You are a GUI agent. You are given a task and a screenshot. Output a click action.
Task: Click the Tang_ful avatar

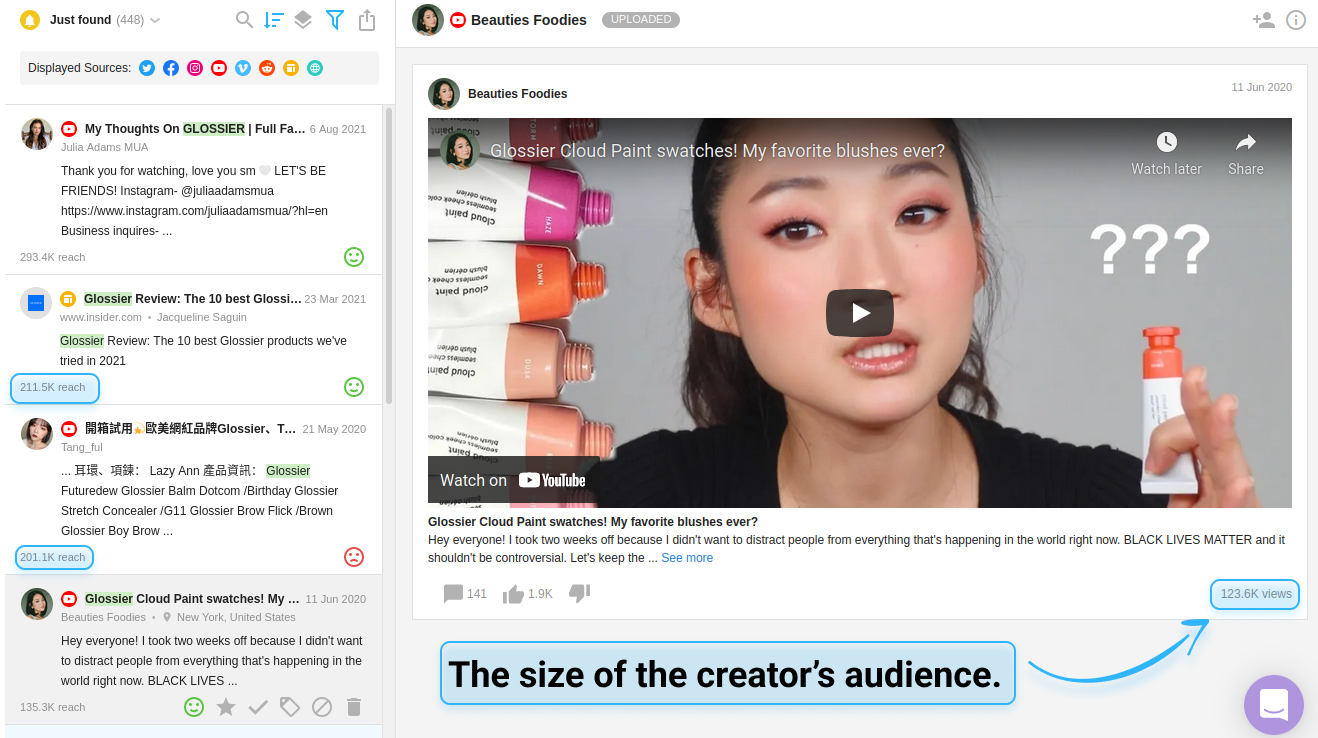pos(37,434)
